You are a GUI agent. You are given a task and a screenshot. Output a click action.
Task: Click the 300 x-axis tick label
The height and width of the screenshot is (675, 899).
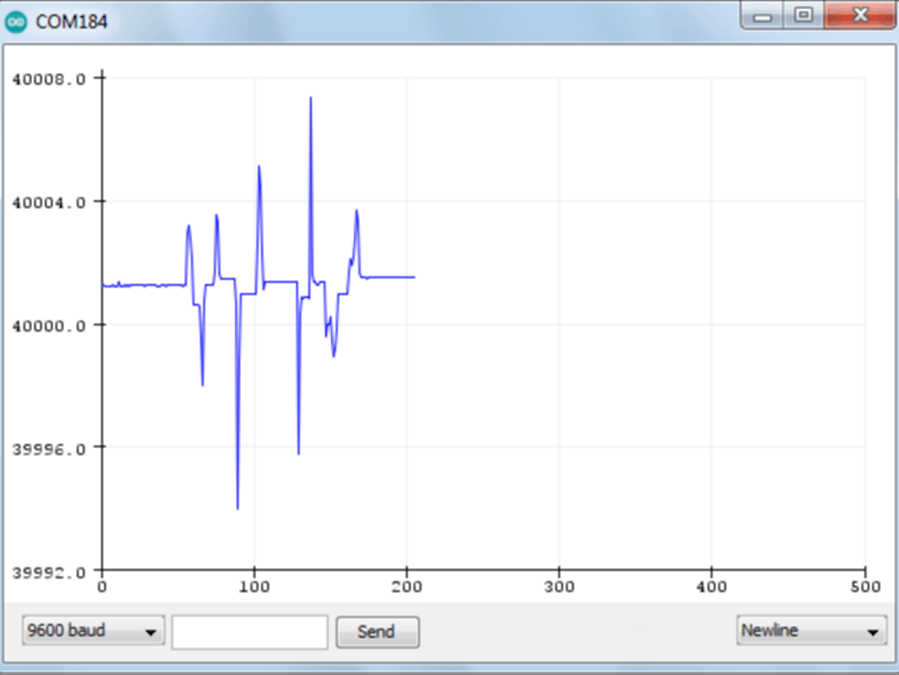click(x=559, y=587)
